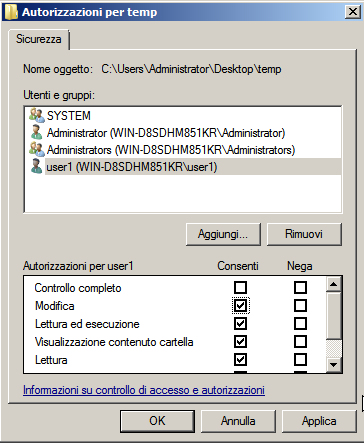364x443 pixels.
Task: Click the Administrators group icon
Action: coord(37,149)
